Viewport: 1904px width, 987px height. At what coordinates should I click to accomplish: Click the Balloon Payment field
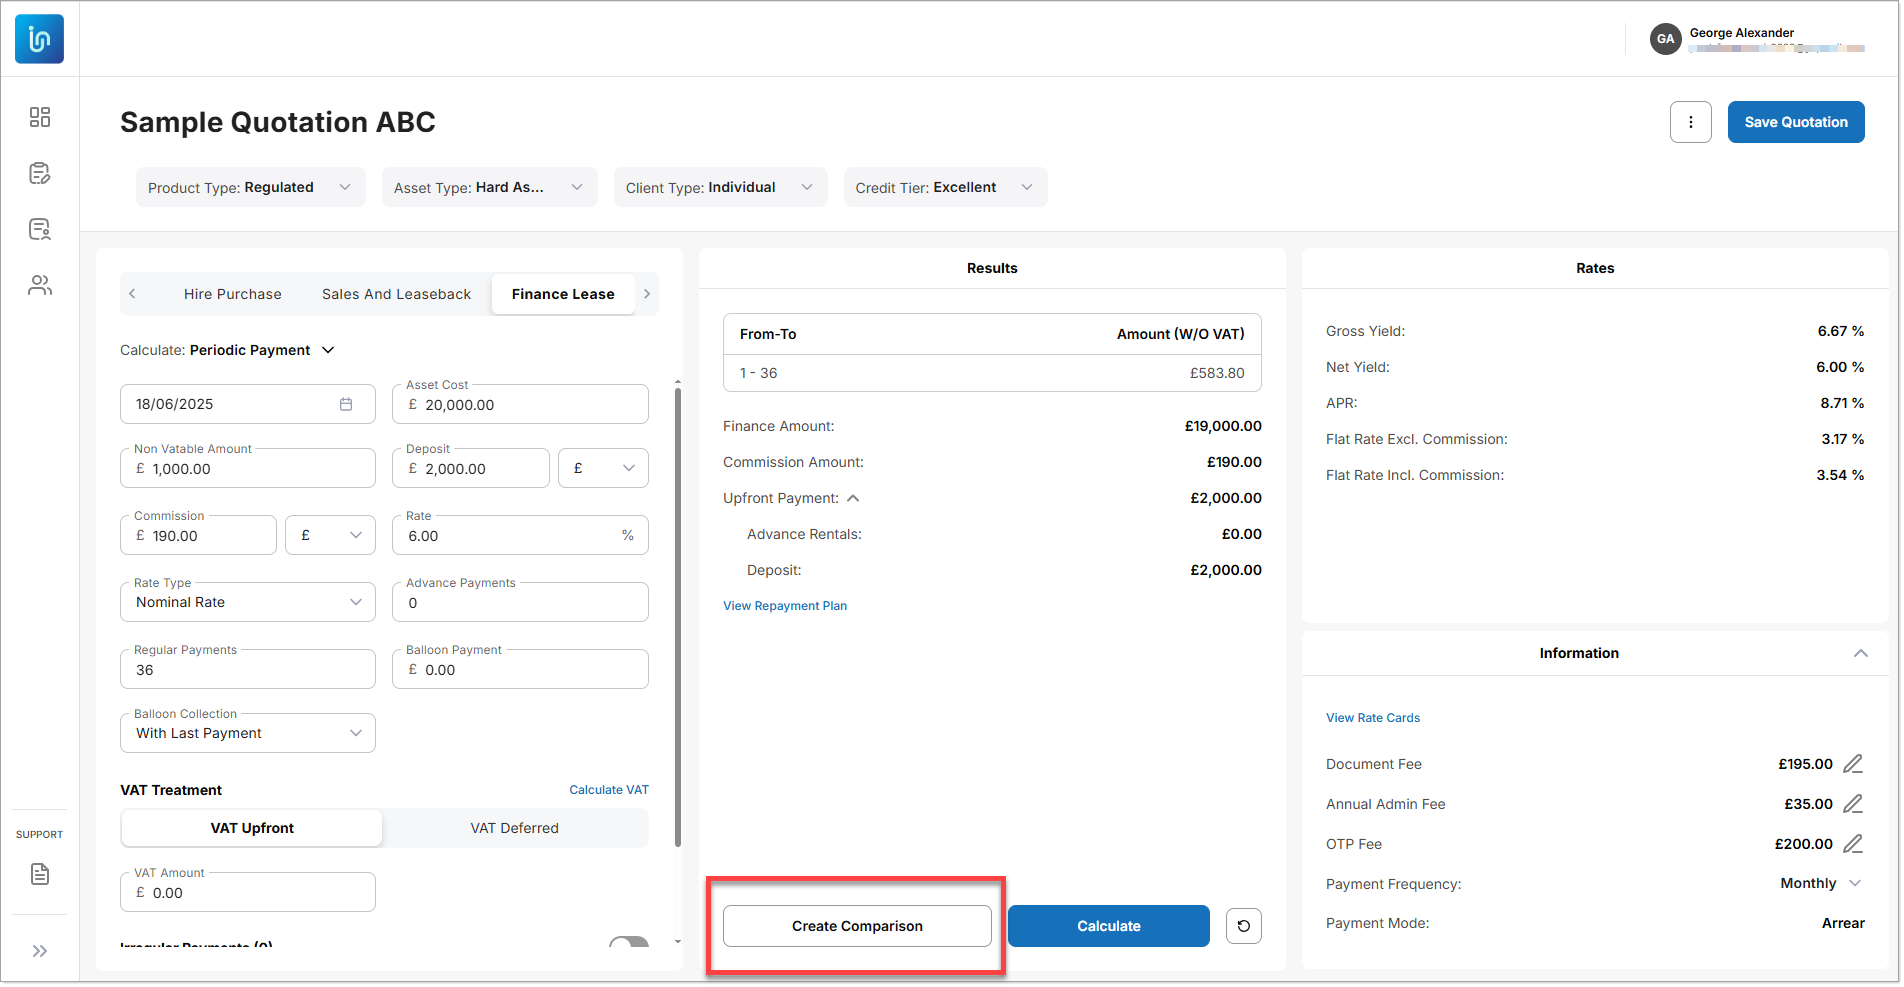520,669
